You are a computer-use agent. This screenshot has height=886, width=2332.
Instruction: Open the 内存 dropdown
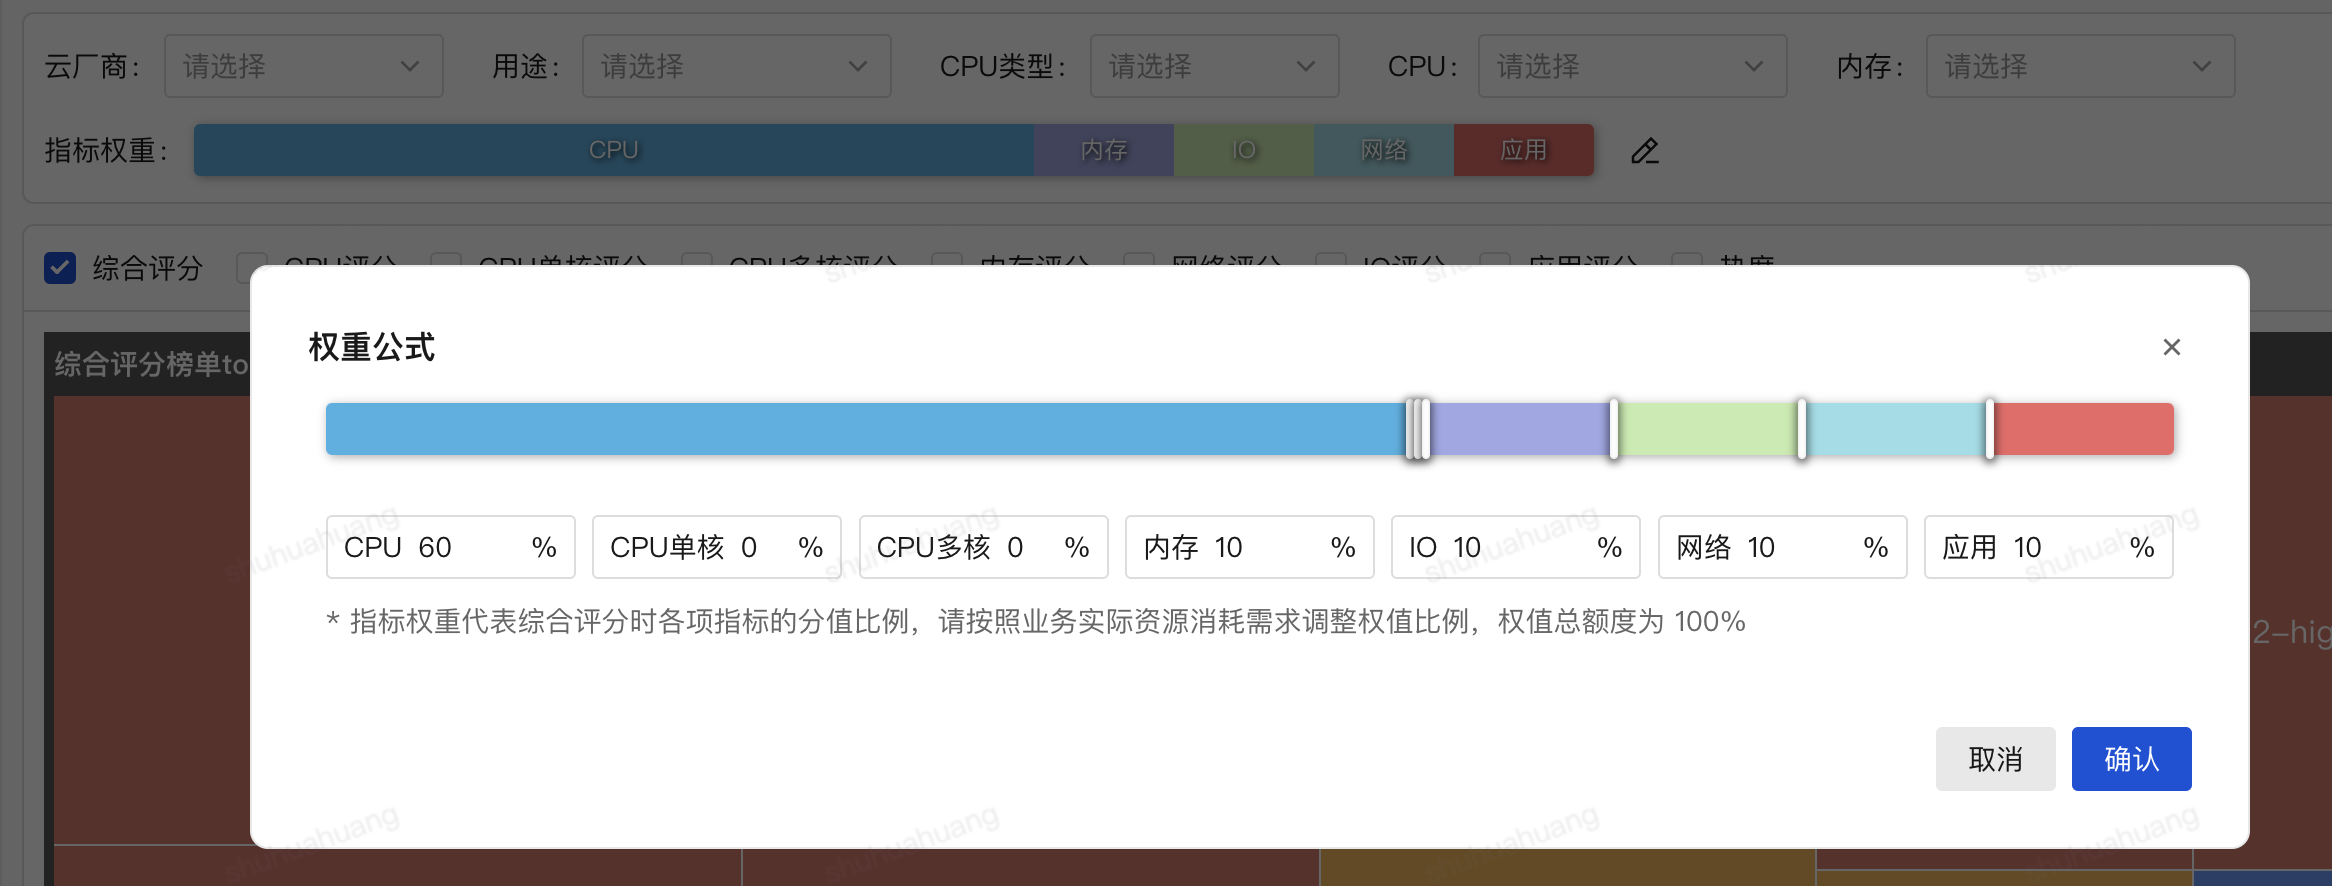pyautogui.click(x=2079, y=67)
